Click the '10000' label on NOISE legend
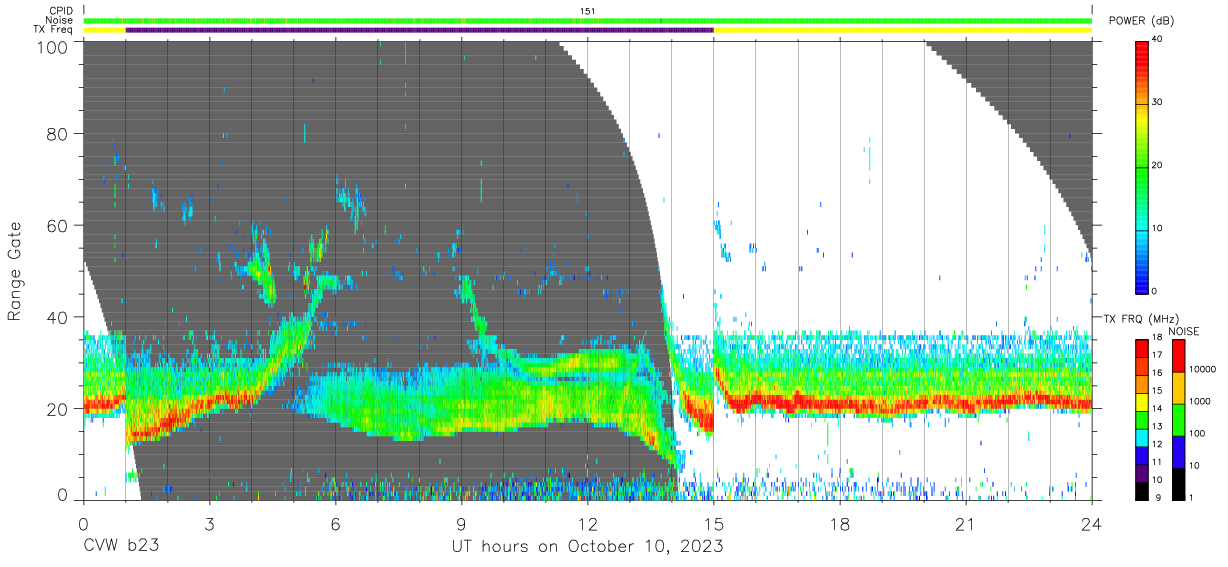 pyautogui.click(x=1202, y=369)
